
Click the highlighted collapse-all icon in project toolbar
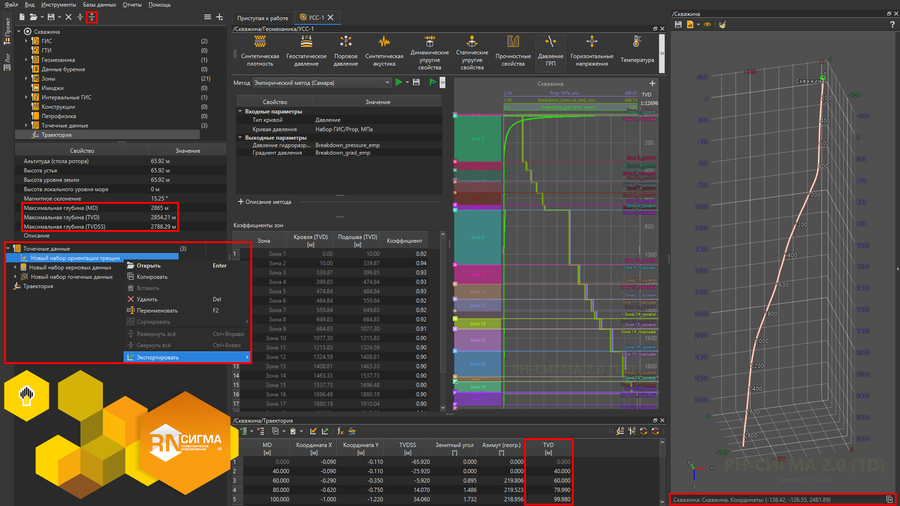92,17
